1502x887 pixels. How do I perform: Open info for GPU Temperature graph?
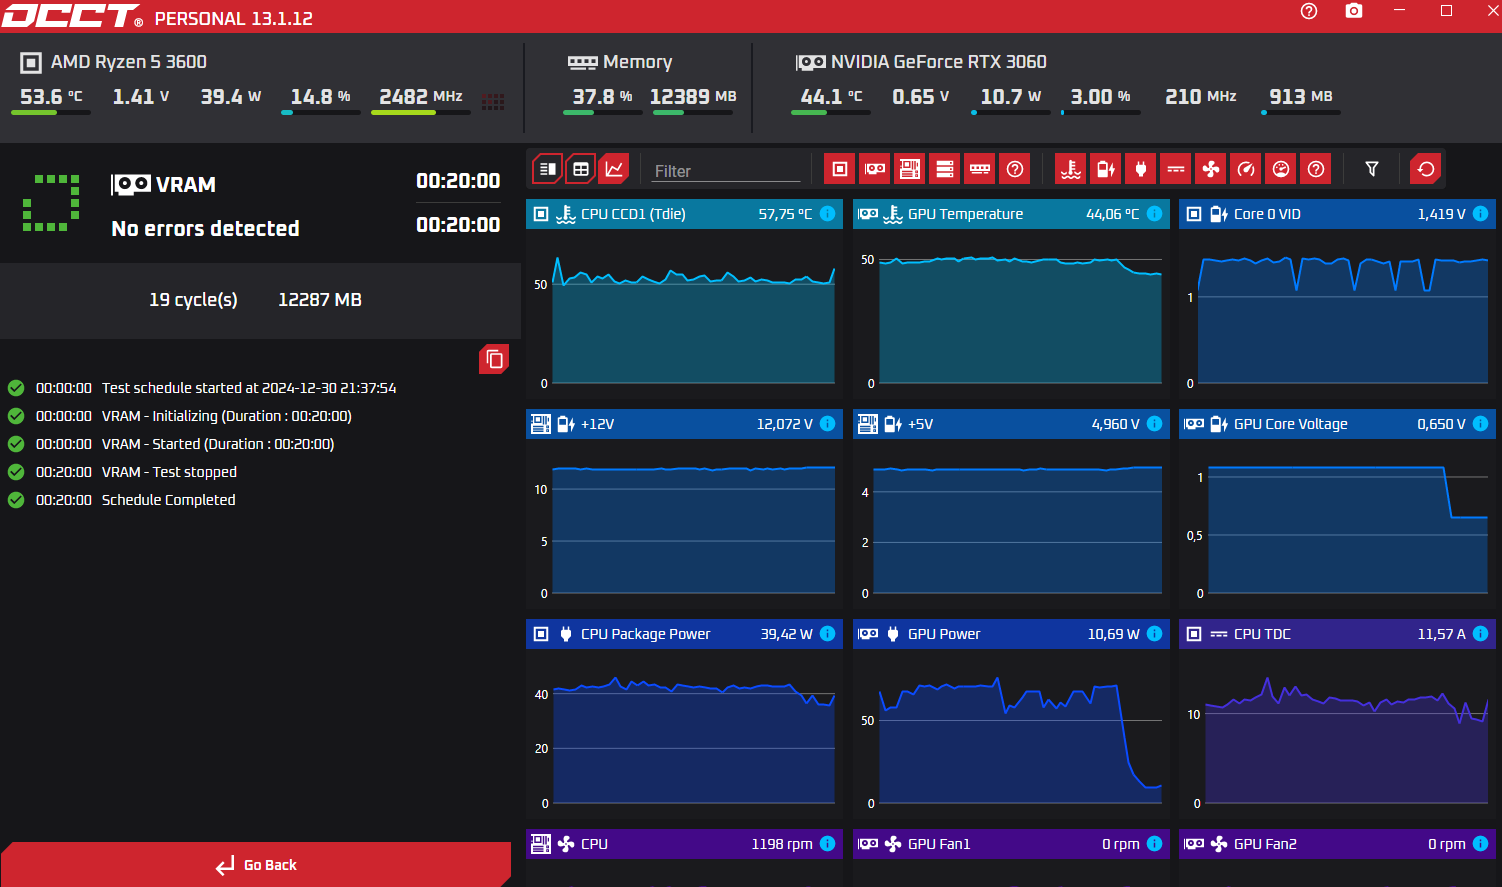point(1155,214)
